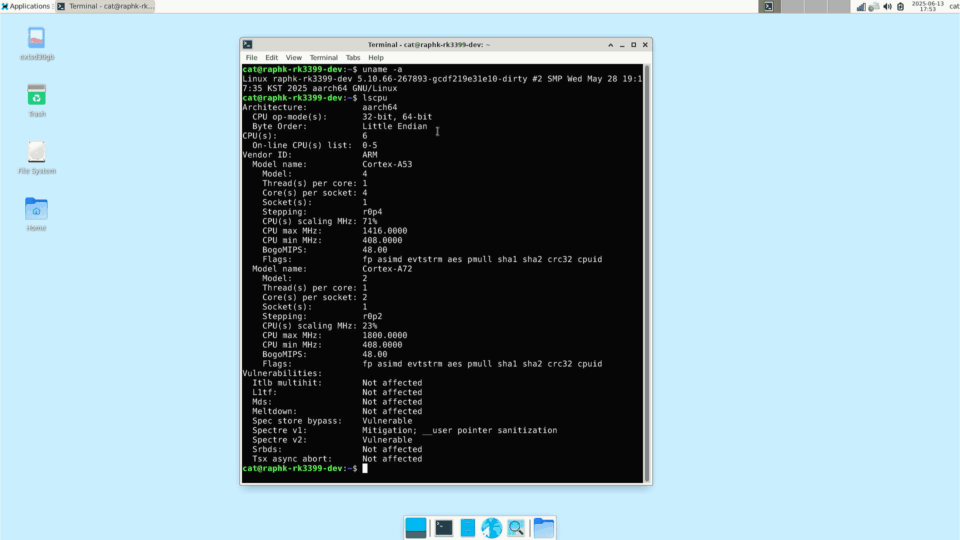The height and width of the screenshot is (540, 960).
Task: Select the File System desktop icon
Action: 37,158
